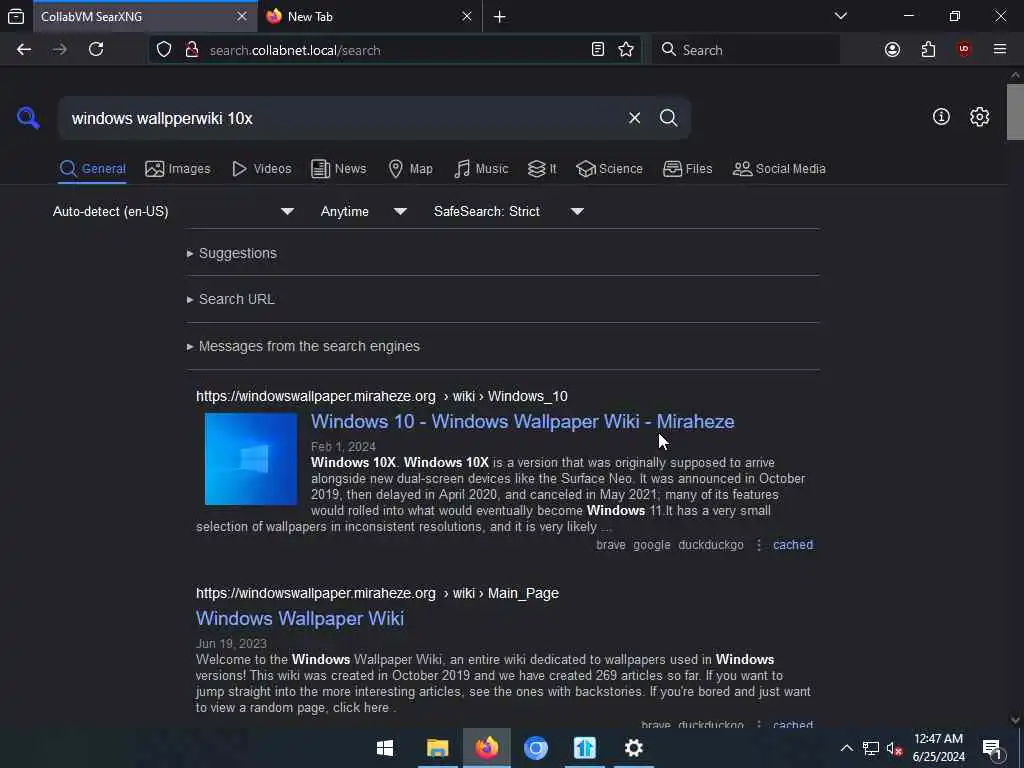Clear the search query with X
Viewport: 1024px width, 768px height.
coord(634,118)
